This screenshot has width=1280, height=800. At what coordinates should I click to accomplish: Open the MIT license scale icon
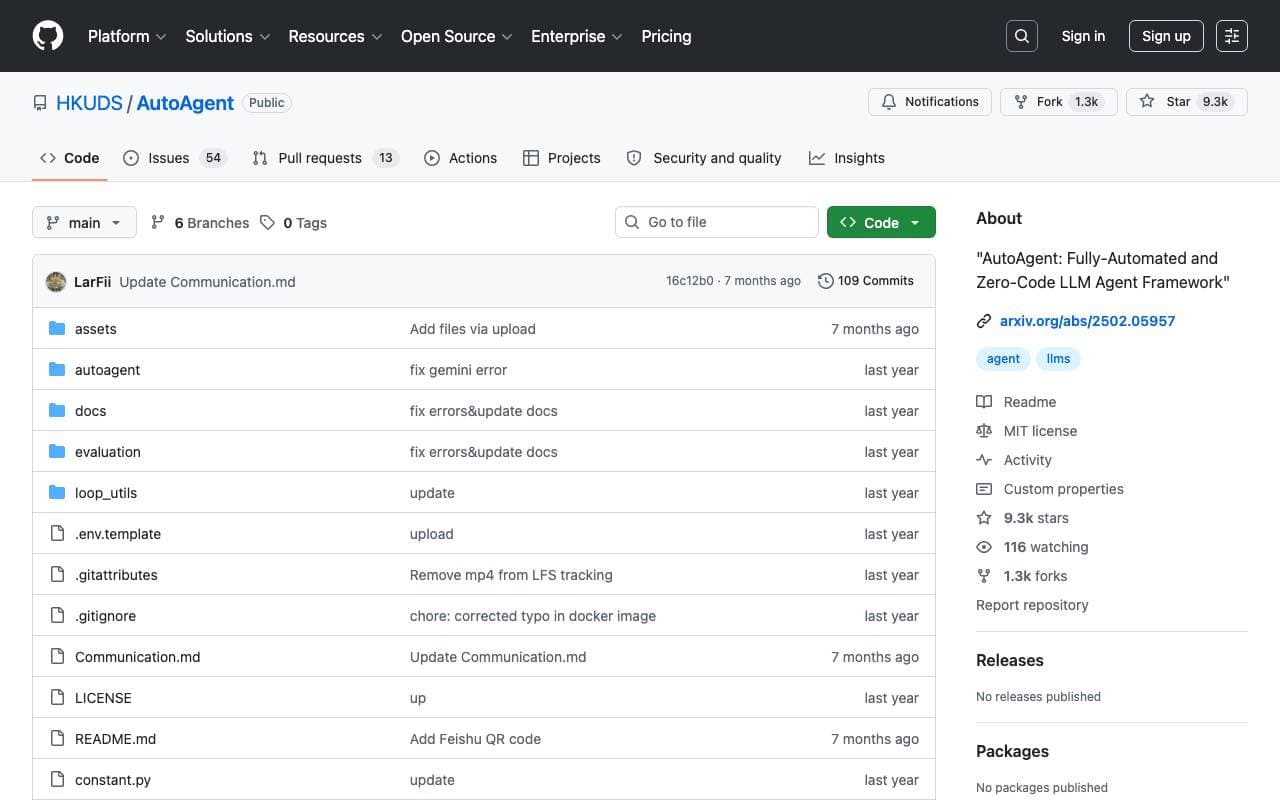pos(984,431)
